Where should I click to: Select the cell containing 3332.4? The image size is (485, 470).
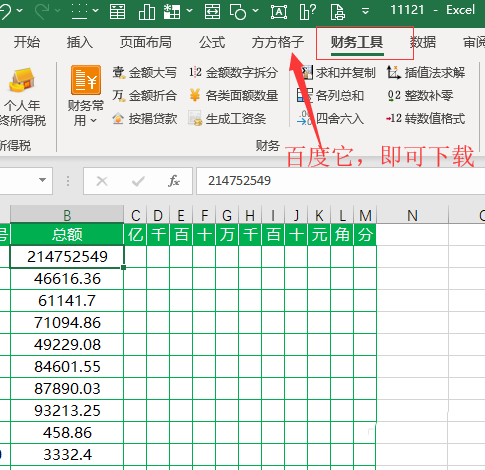67,455
